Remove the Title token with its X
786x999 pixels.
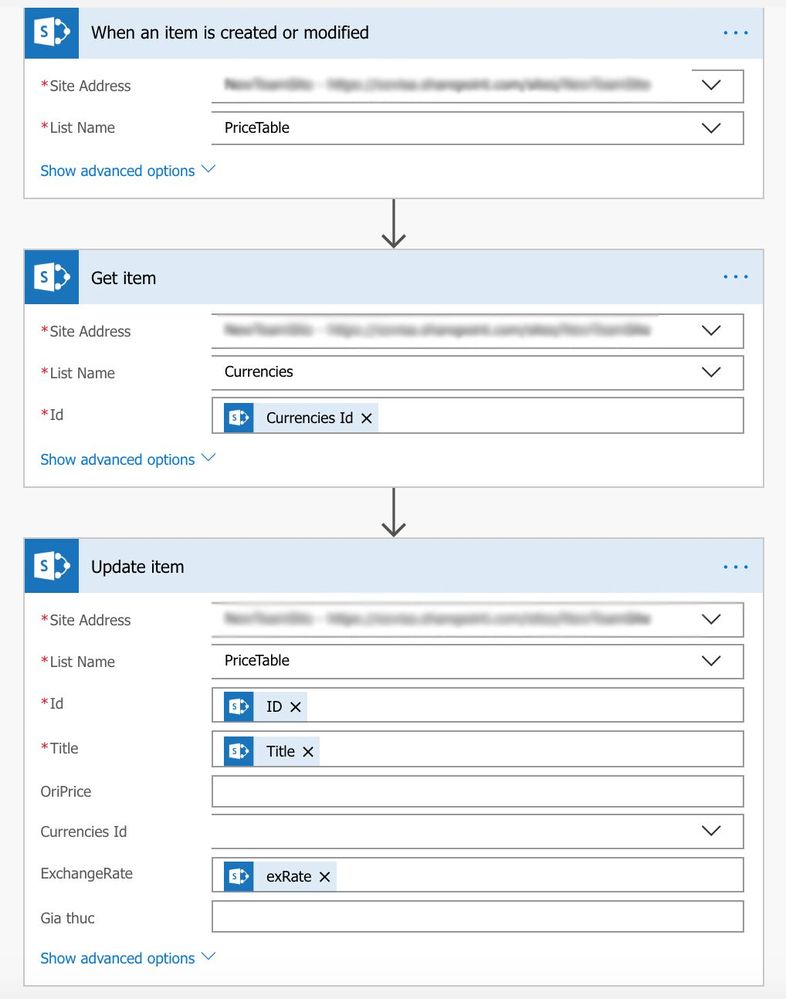pos(306,752)
